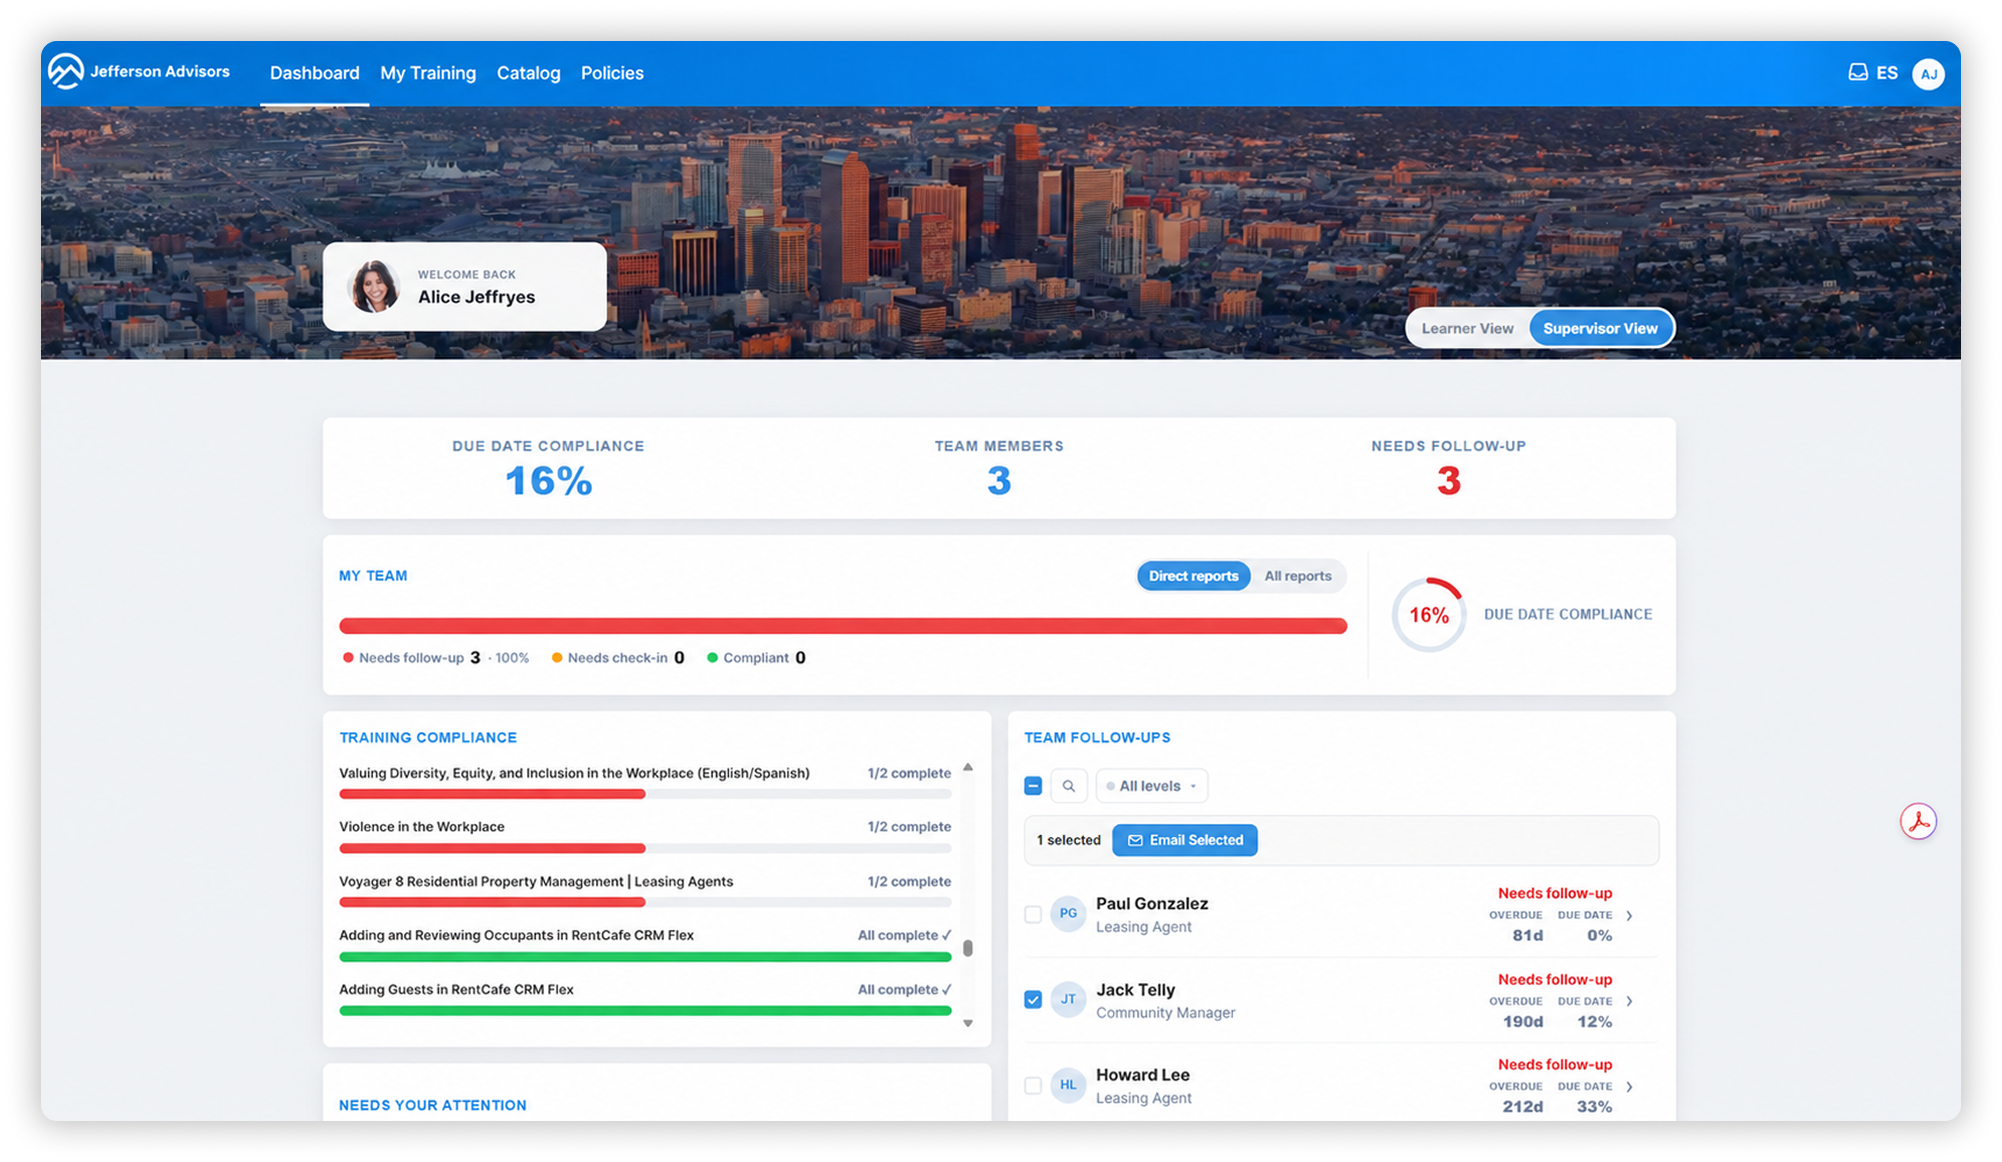Image resolution: width=2002 pixels, height=1162 pixels.
Task: Click Adding Guests in RentCafe CRM Flex row
Action: (x=645, y=1000)
